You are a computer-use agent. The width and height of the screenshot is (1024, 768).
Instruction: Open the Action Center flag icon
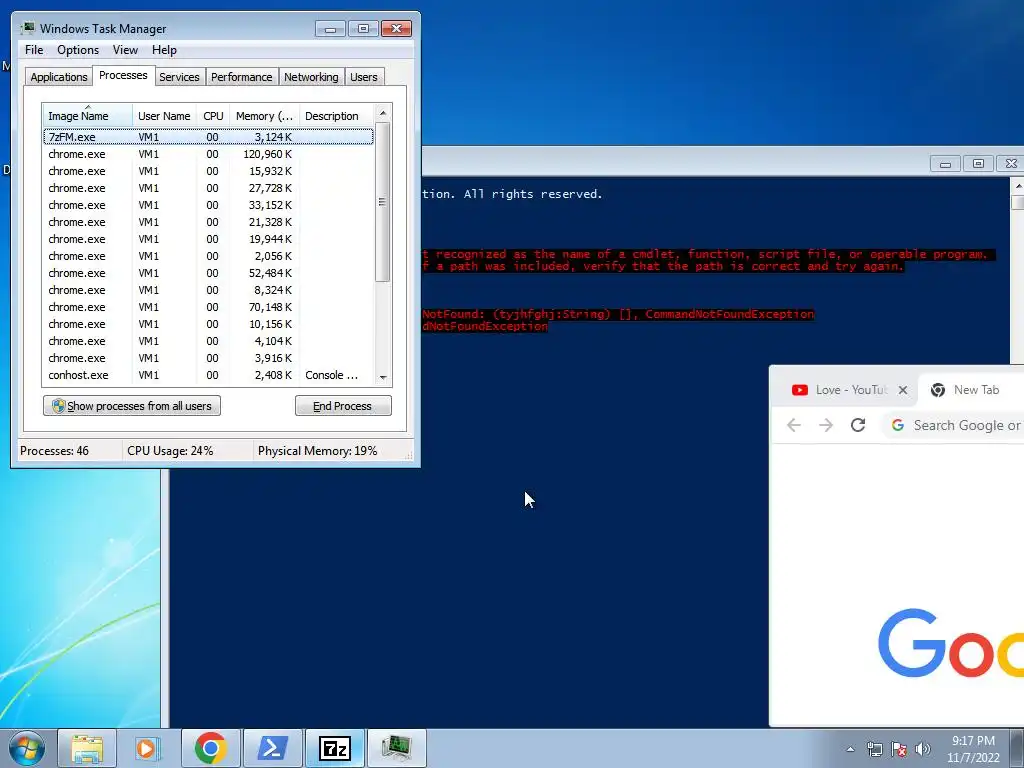click(x=899, y=749)
